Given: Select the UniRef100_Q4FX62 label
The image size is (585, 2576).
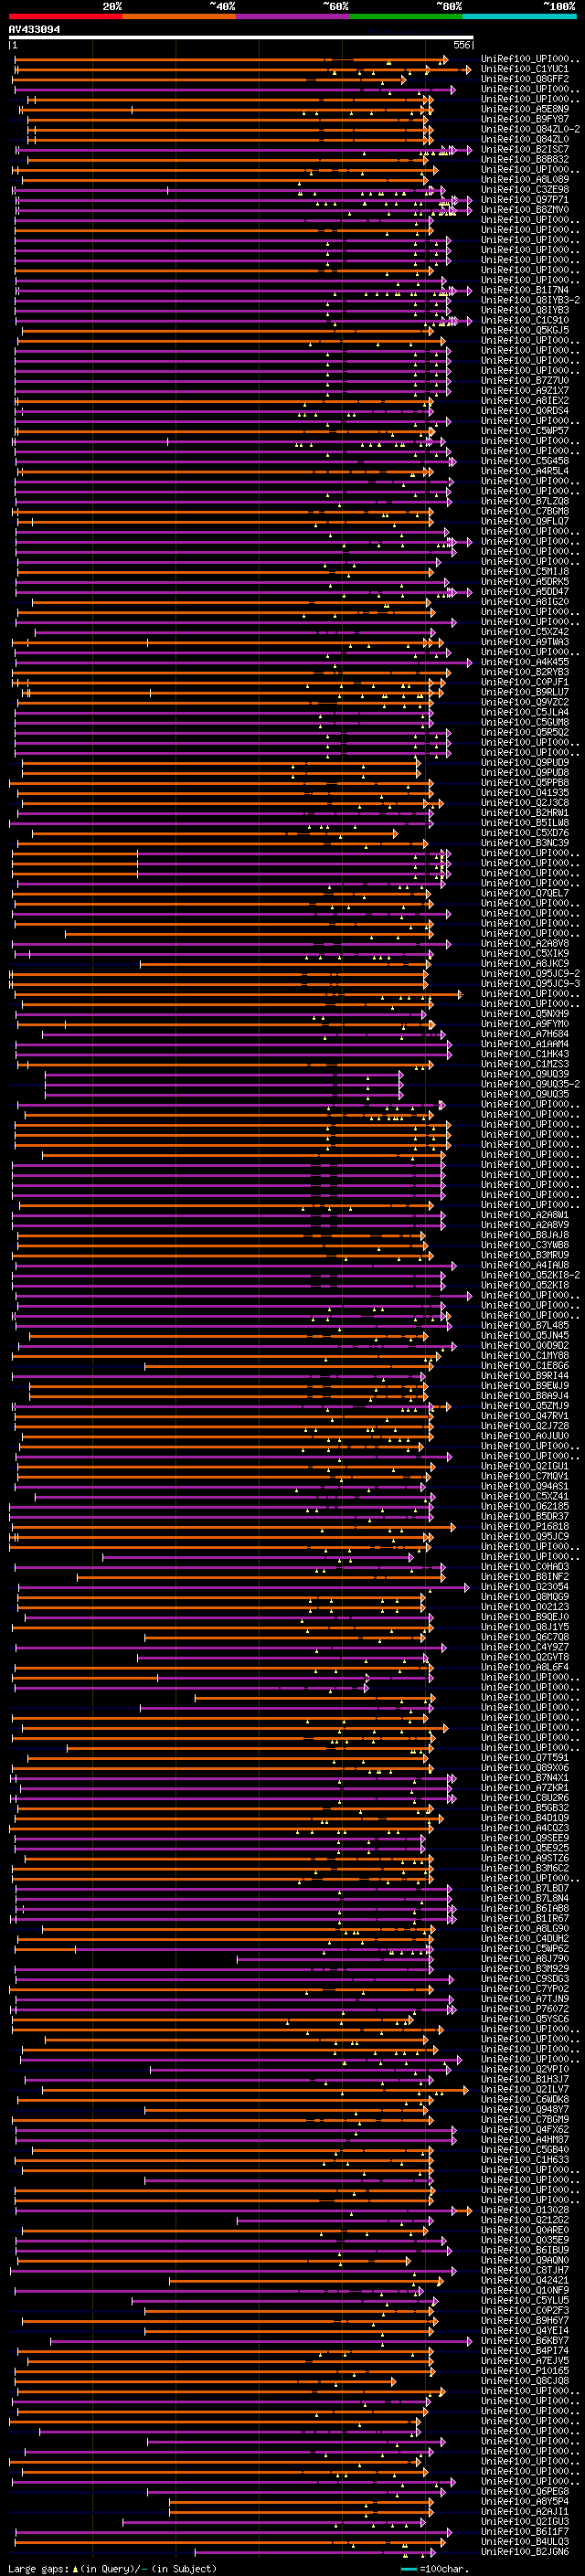Looking at the screenshot, I should [x=525, y=2128].
